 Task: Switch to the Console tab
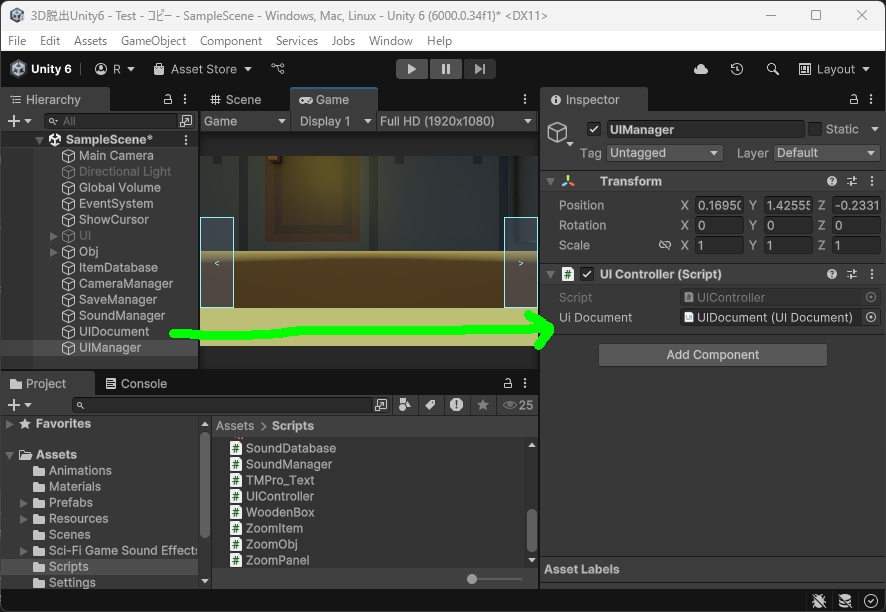click(137, 384)
